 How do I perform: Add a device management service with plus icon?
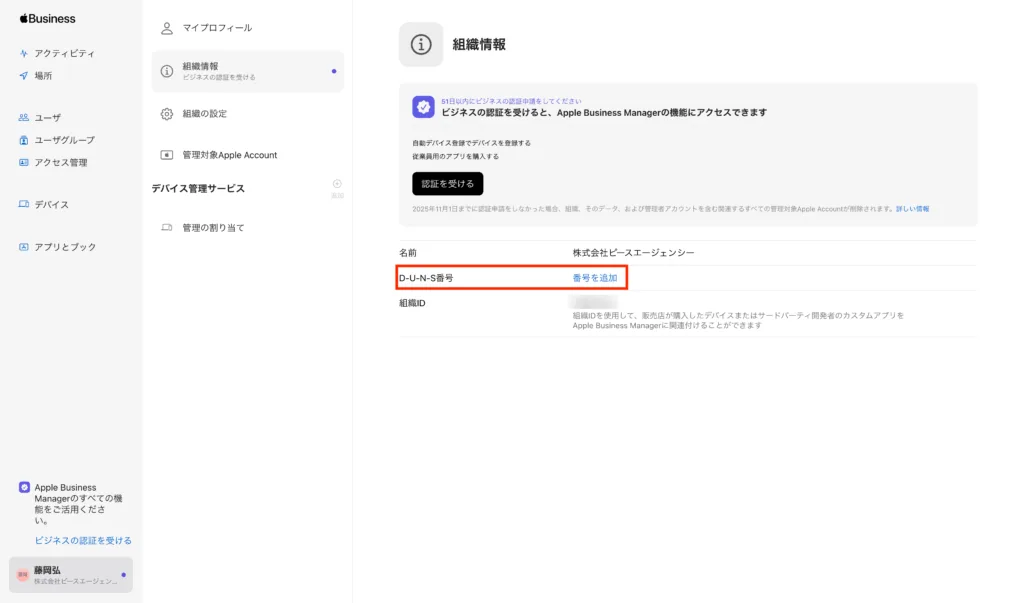[x=337, y=184]
